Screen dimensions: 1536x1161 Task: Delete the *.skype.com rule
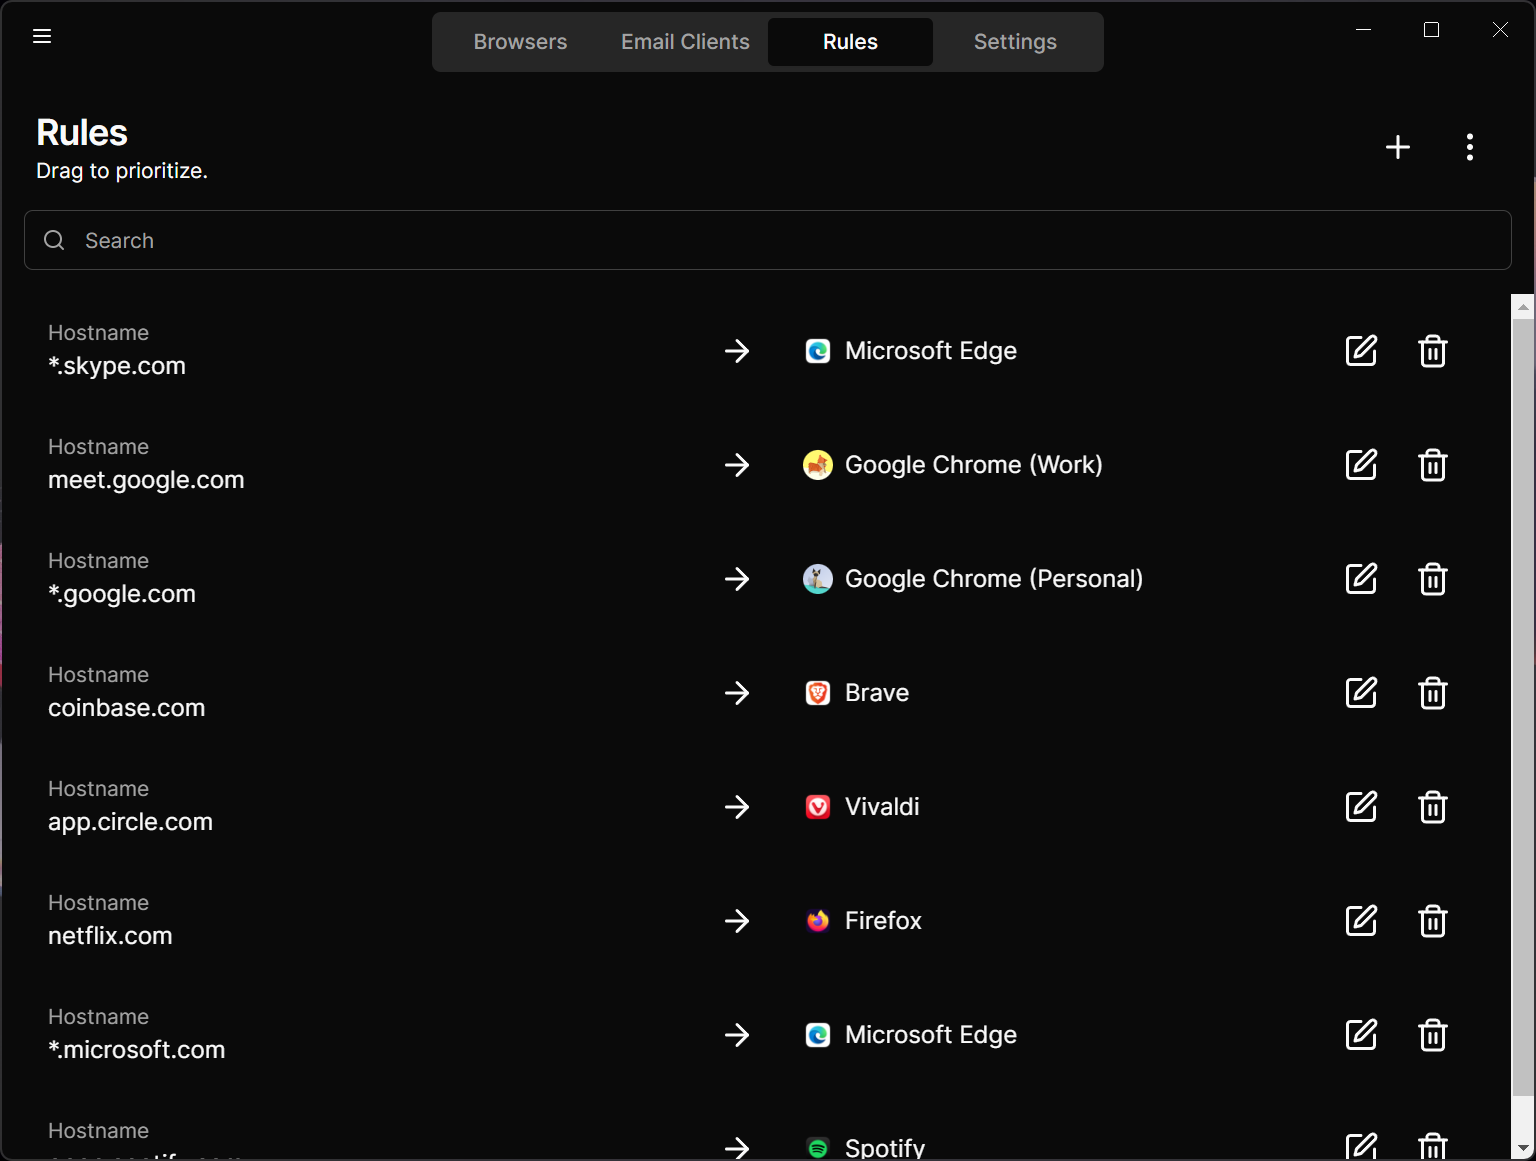point(1432,351)
